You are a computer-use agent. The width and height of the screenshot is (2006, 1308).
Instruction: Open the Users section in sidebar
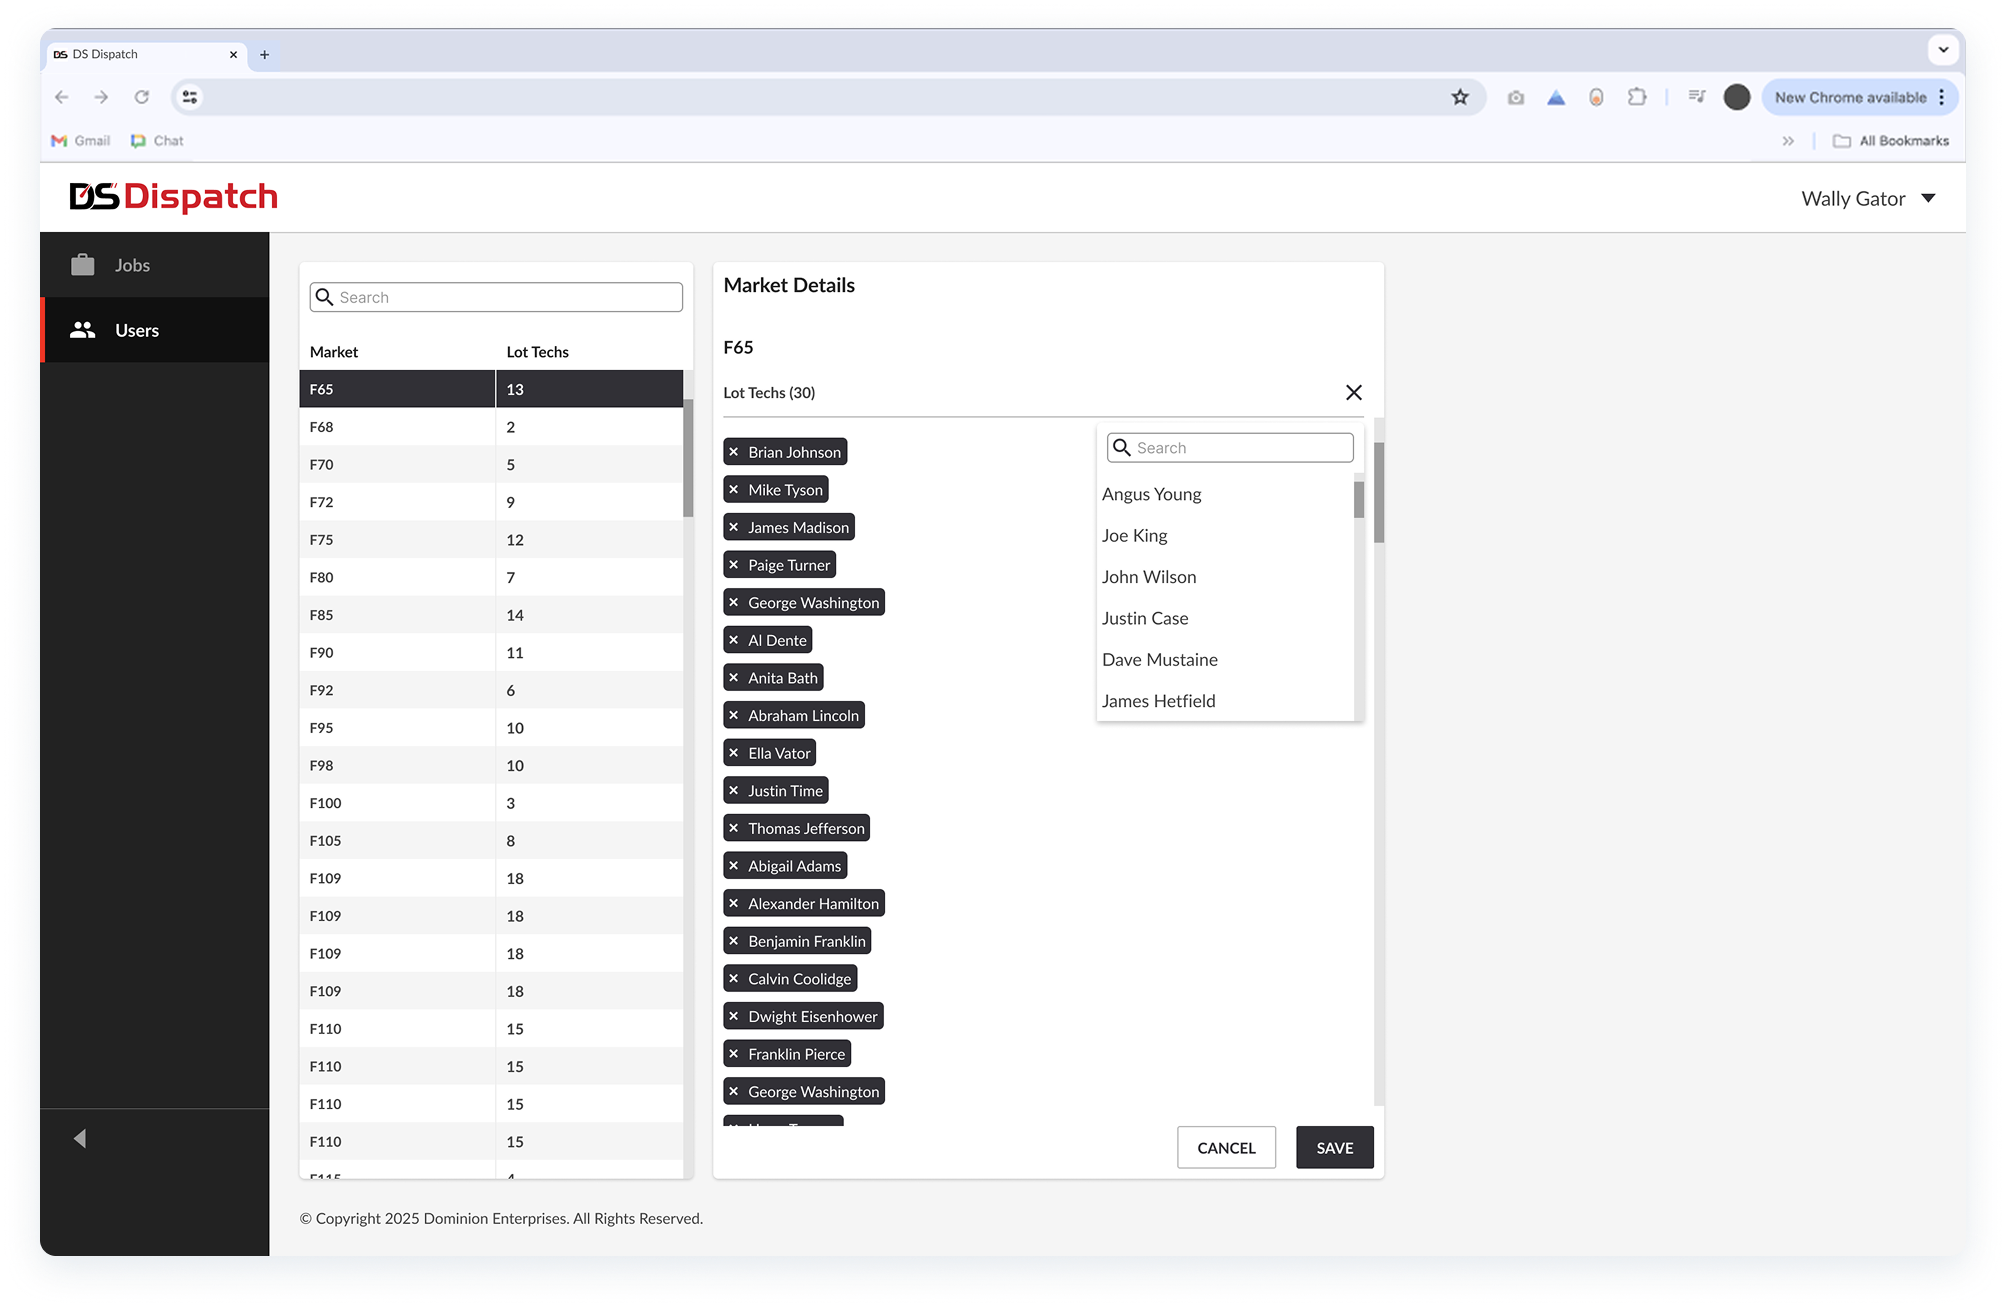tap(136, 330)
